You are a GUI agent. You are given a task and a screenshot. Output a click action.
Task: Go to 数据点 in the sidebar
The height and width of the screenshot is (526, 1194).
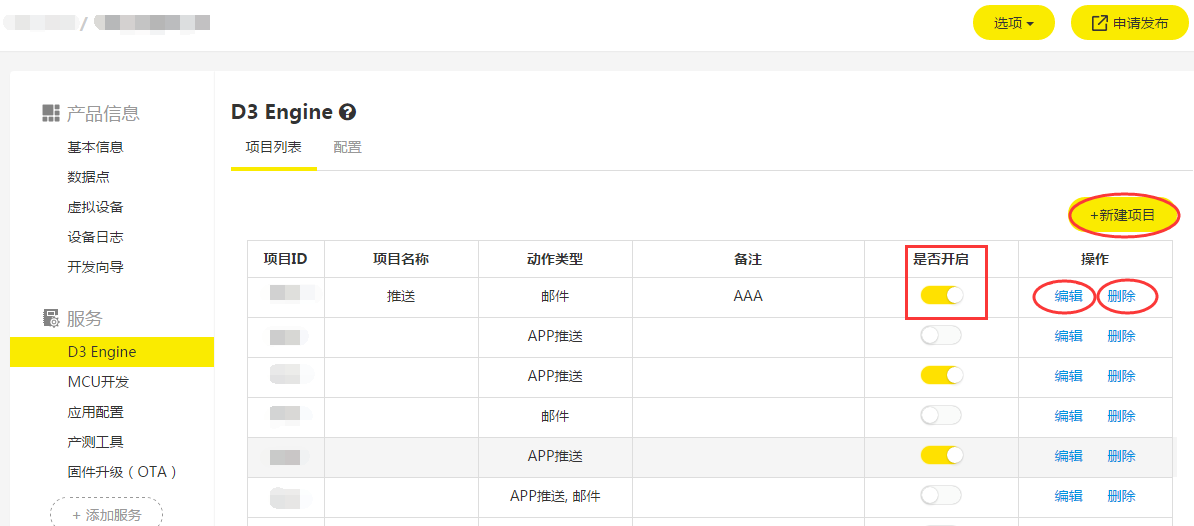[88, 177]
